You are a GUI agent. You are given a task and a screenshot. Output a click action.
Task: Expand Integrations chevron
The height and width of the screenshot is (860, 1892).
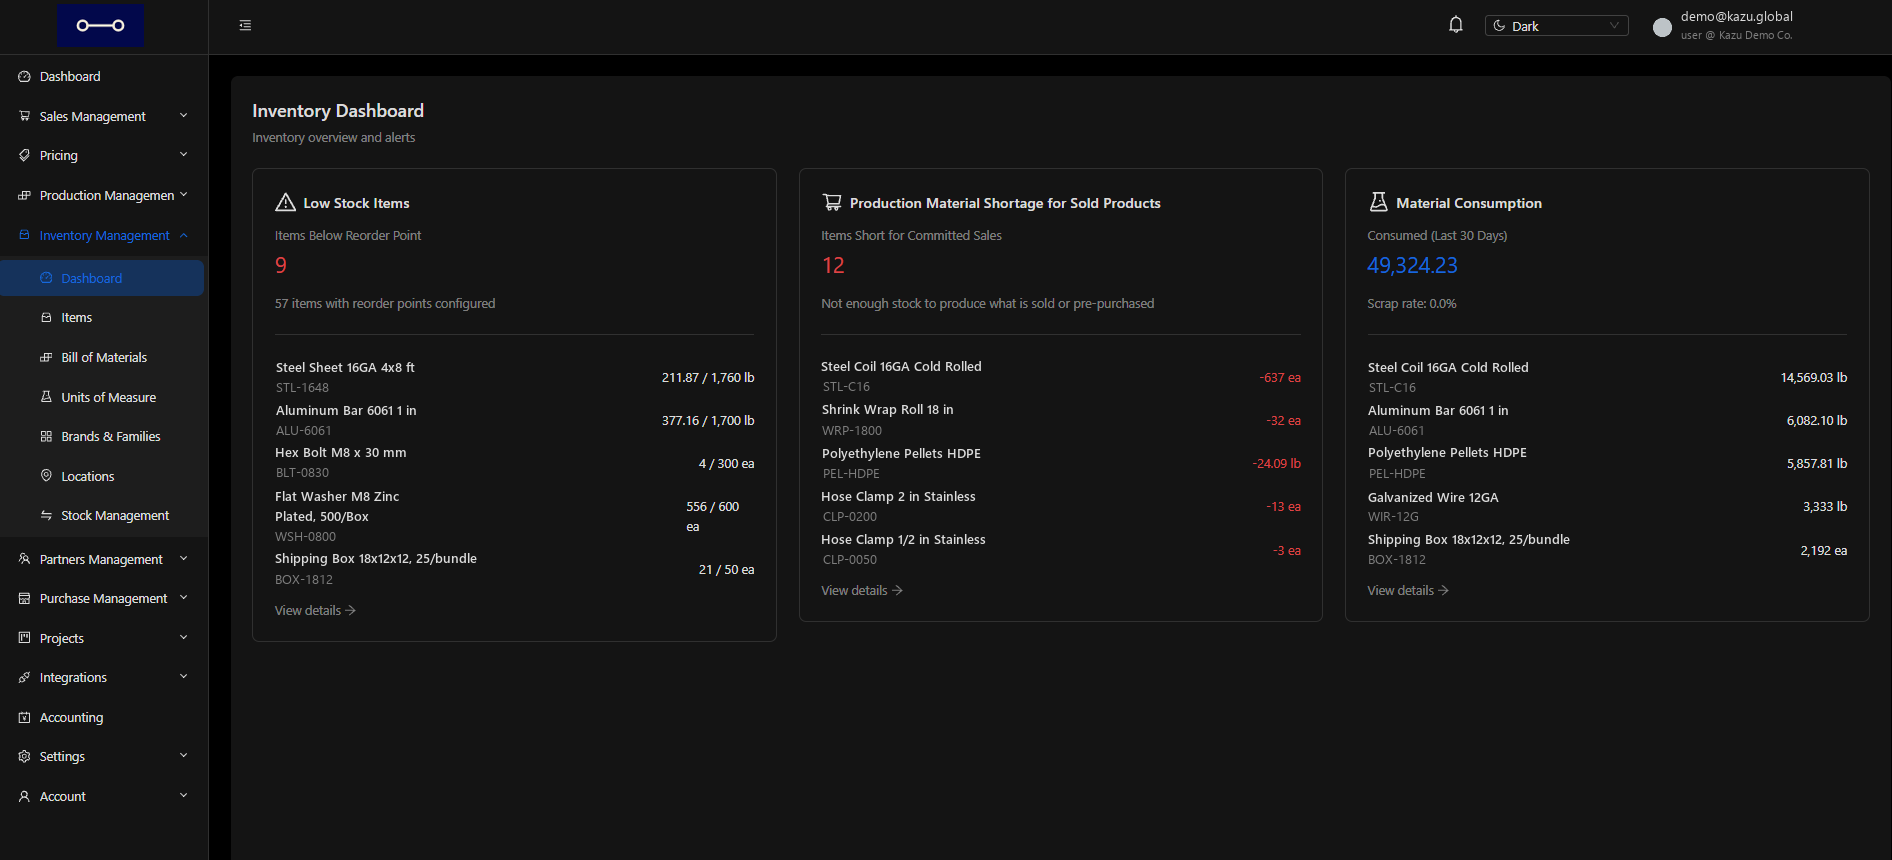[184, 677]
